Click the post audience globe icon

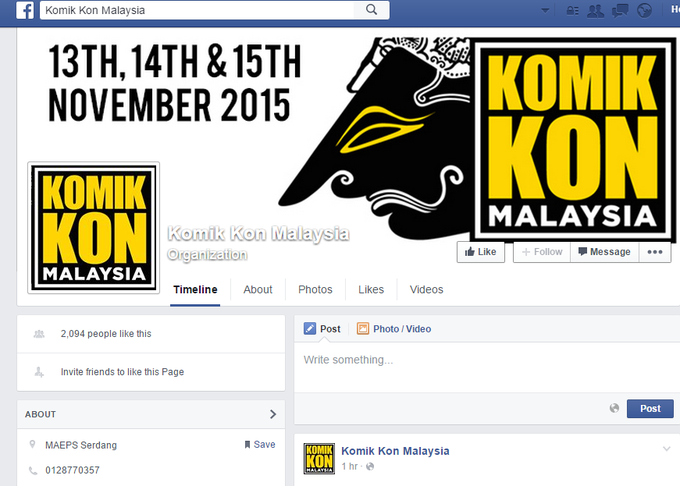[614, 408]
